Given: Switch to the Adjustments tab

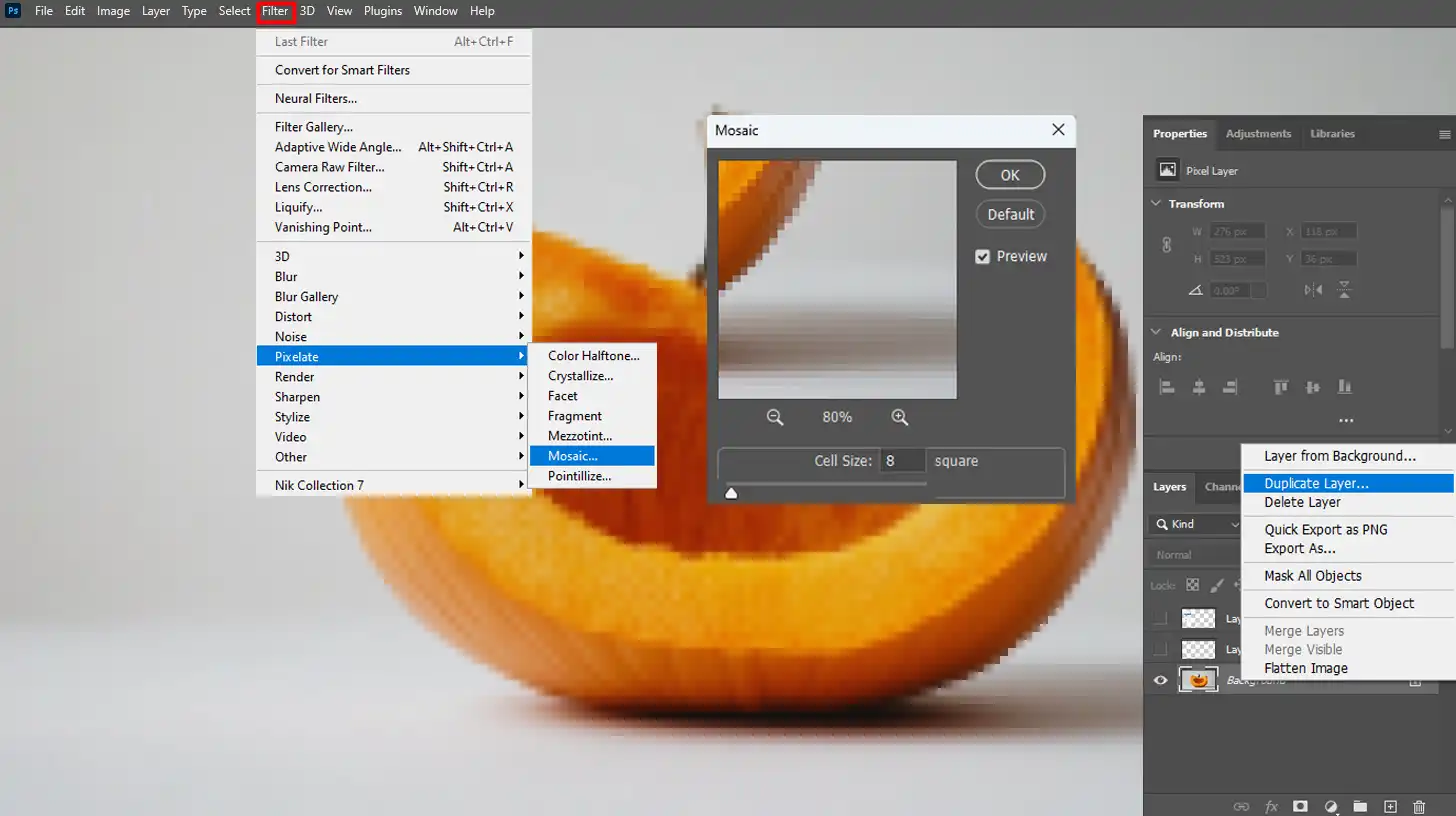Looking at the screenshot, I should [x=1258, y=134].
